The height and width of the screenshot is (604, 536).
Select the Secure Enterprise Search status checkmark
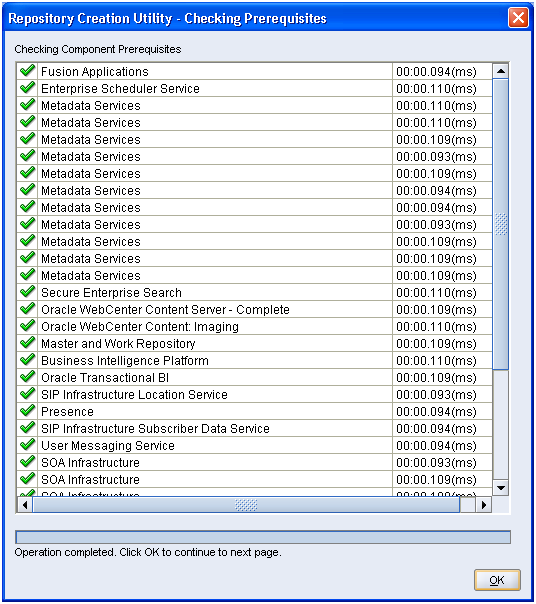click(x=27, y=292)
